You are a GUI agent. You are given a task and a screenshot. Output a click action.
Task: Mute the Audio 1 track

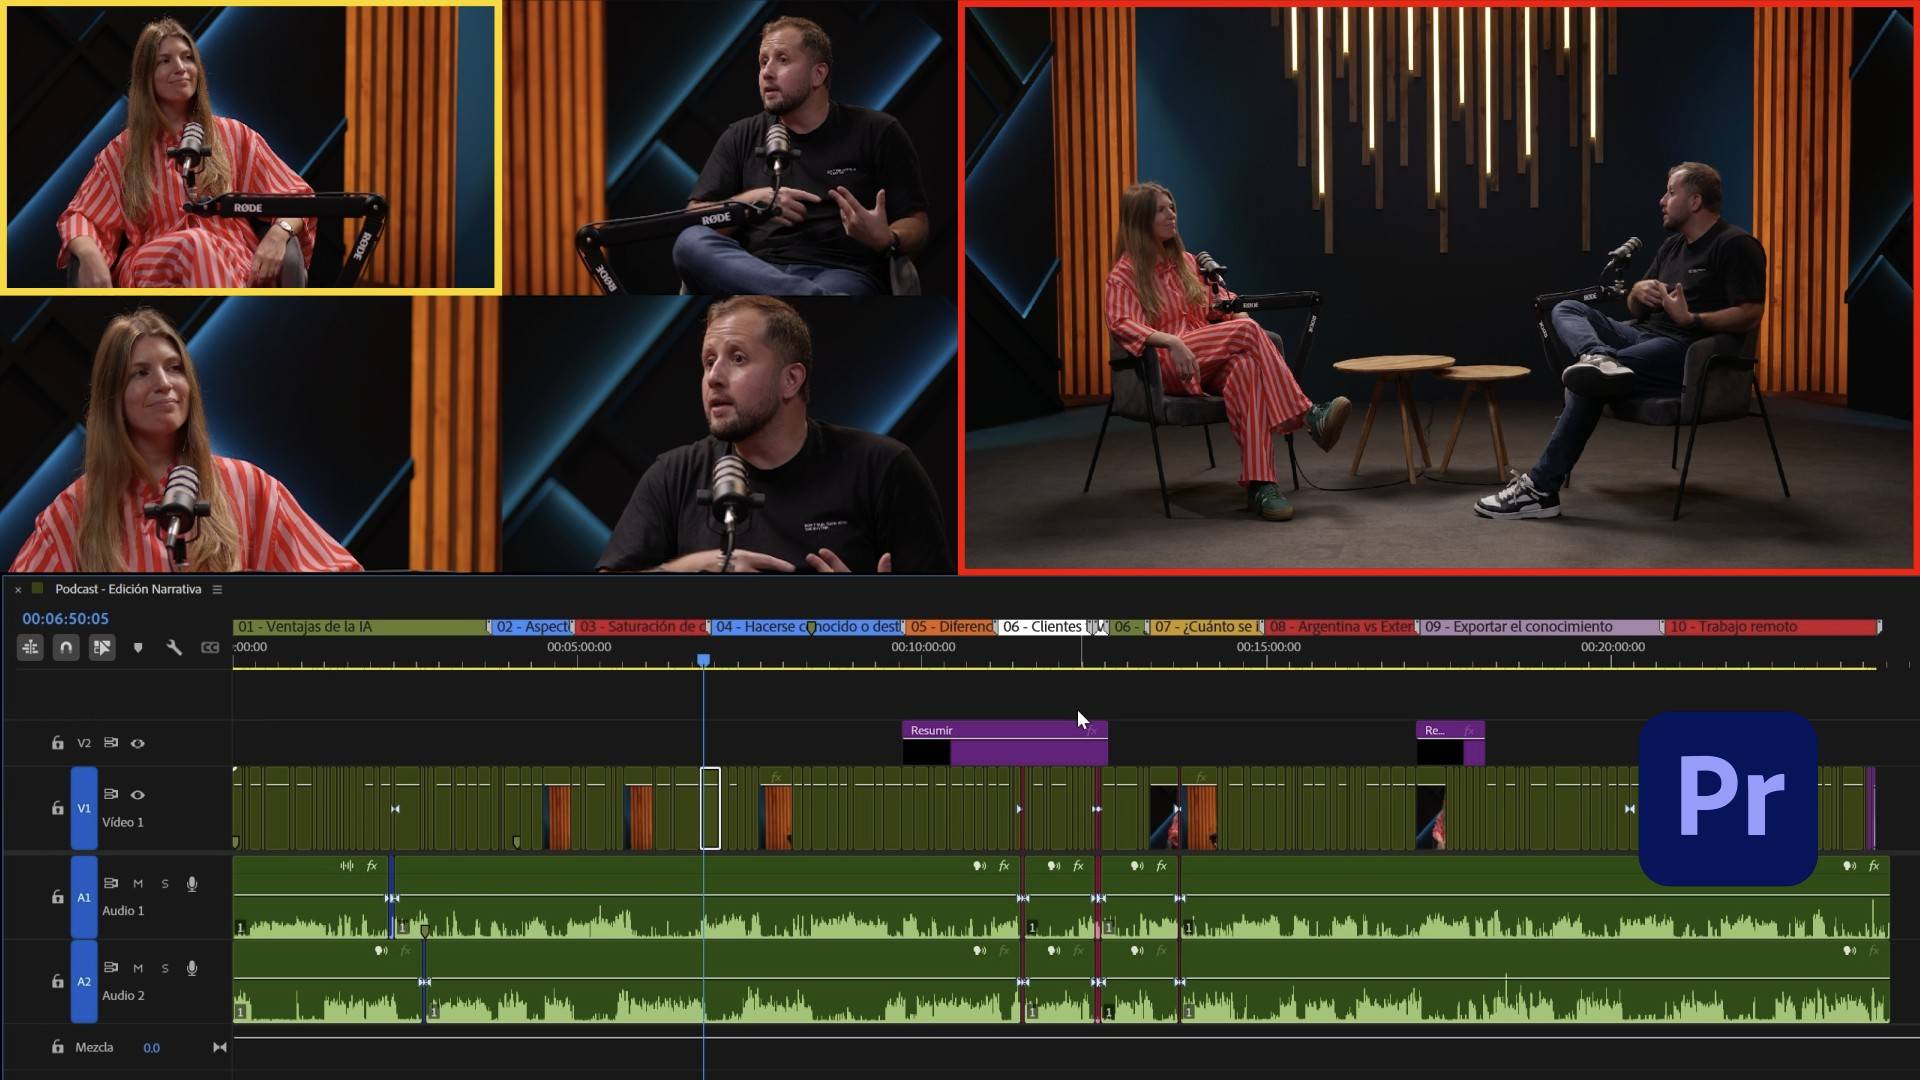click(138, 884)
